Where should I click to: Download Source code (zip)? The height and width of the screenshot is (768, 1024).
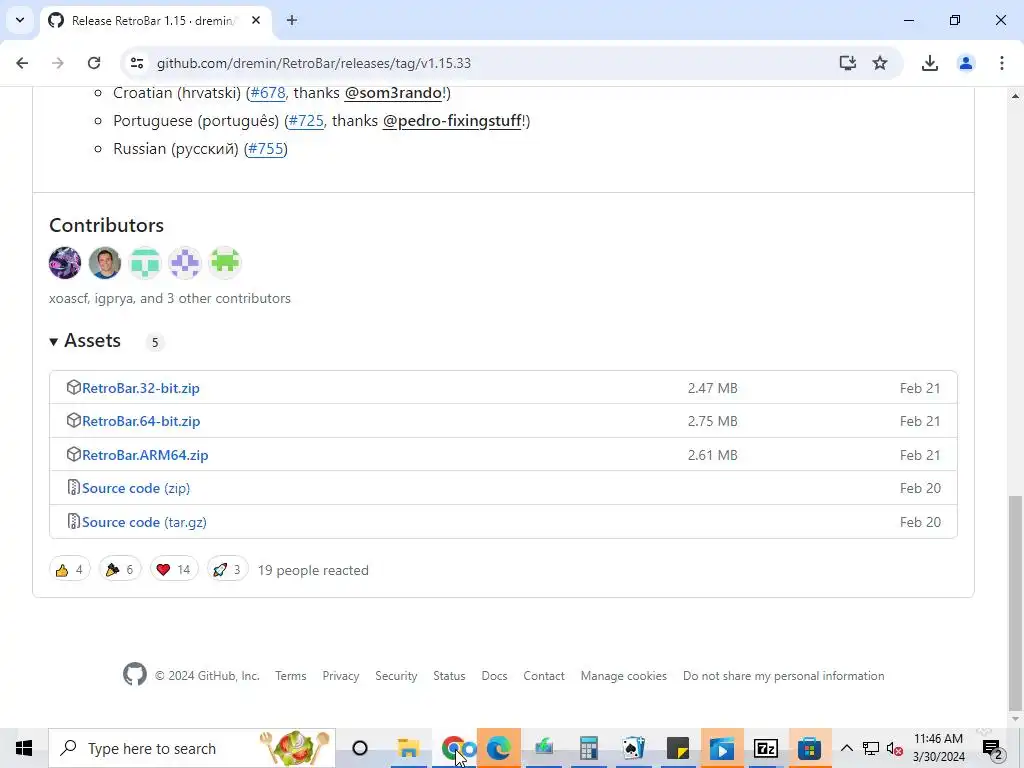(136, 488)
